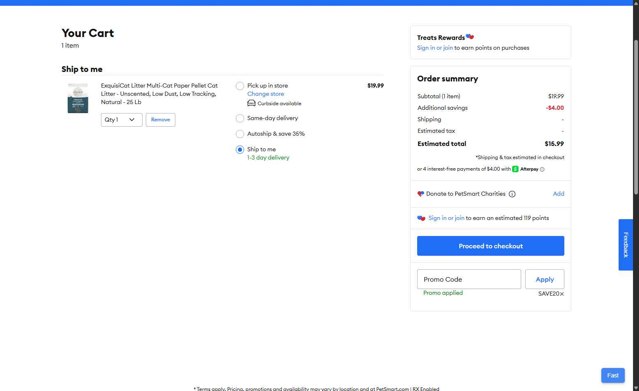Click the Your Cart heading
Viewport: 639px width, 391px height.
pos(88,33)
